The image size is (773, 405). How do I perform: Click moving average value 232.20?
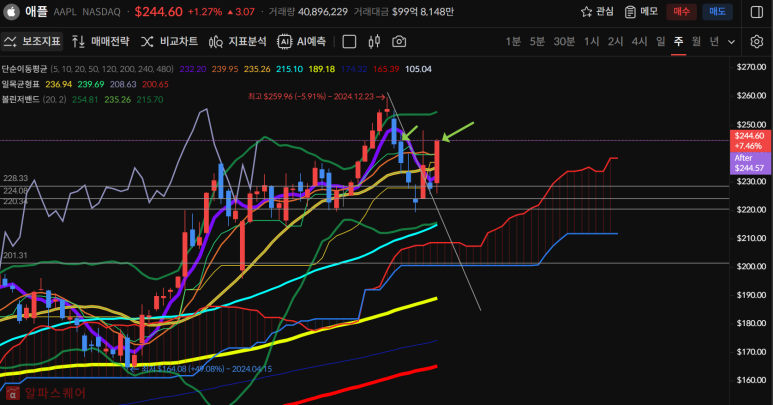pyautogui.click(x=193, y=69)
